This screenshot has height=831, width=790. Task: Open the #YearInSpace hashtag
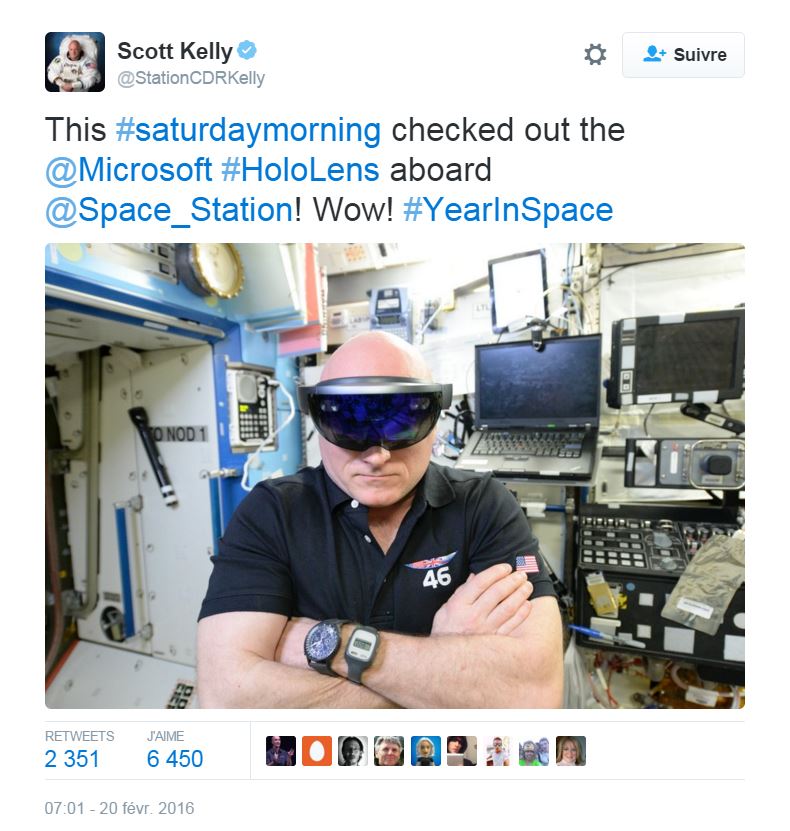508,210
